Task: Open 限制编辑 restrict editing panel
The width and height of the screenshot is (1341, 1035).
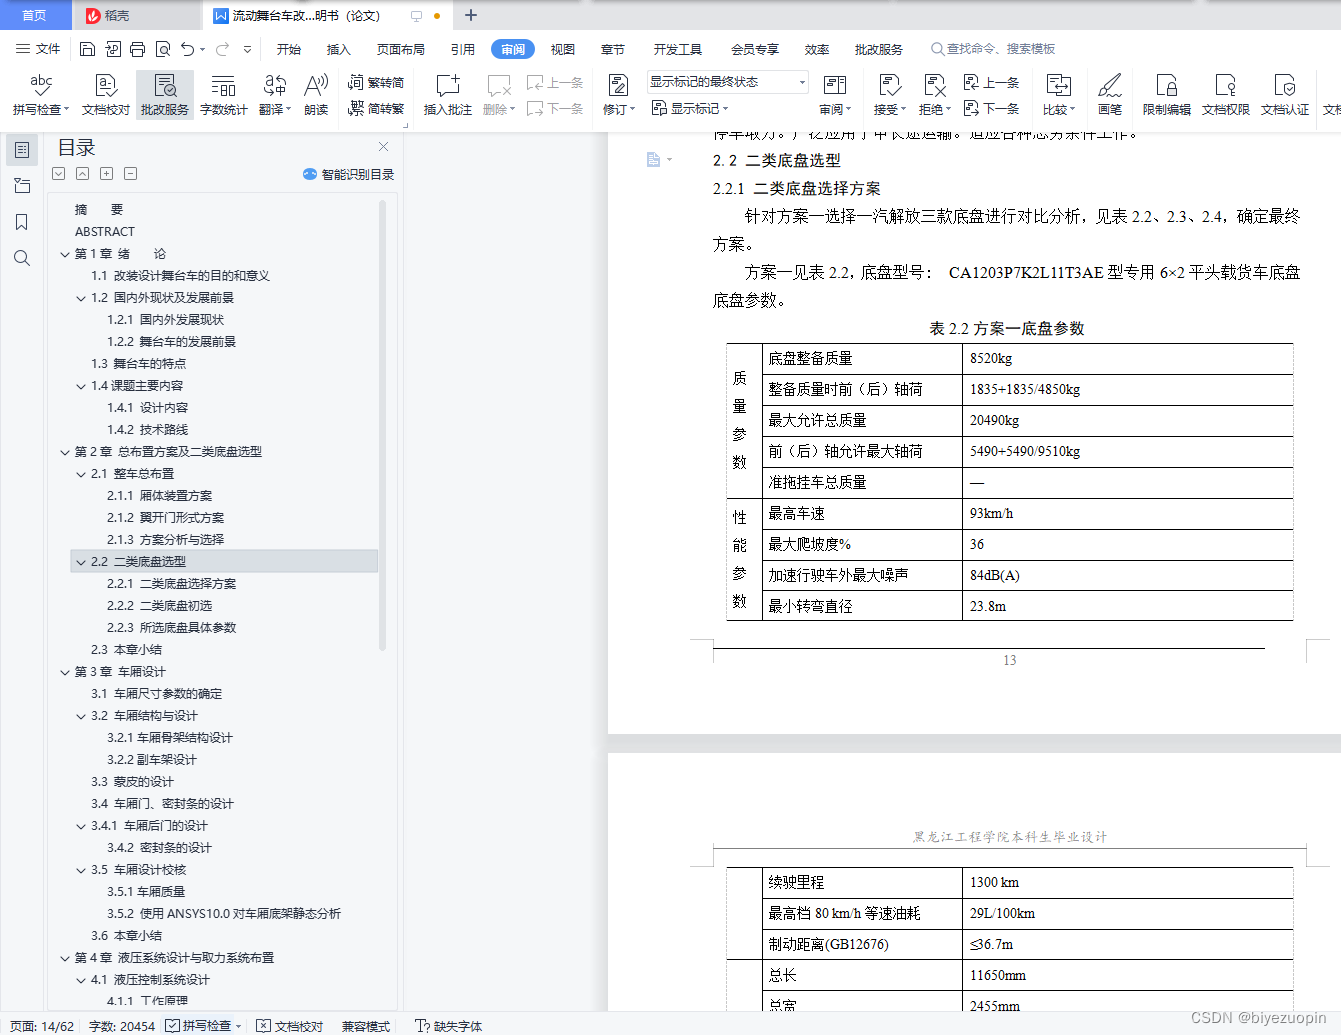Action: pyautogui.click(x=1166, y=94)
